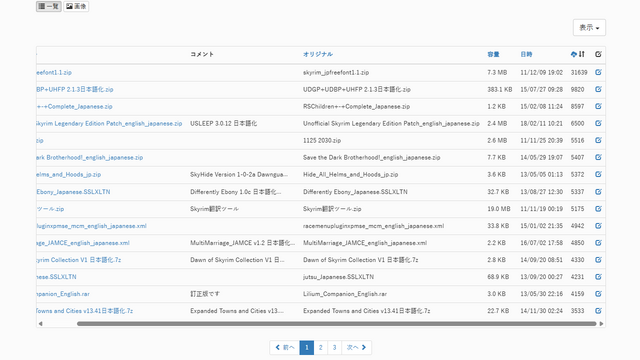This screenshot has width=640, height=360.
Task: Open elms_and_Hoods_jp.zip file link
Action: point(69,174)
